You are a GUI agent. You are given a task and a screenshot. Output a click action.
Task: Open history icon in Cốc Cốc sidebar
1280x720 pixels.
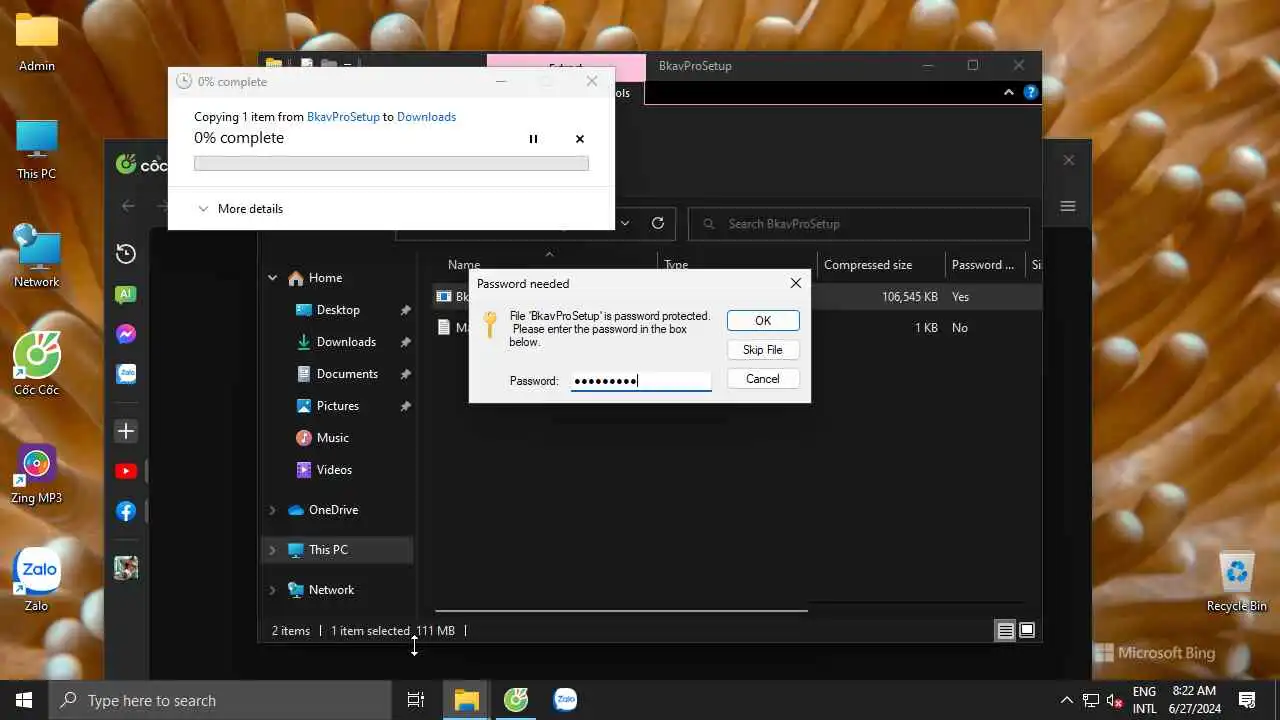point(126,254)
